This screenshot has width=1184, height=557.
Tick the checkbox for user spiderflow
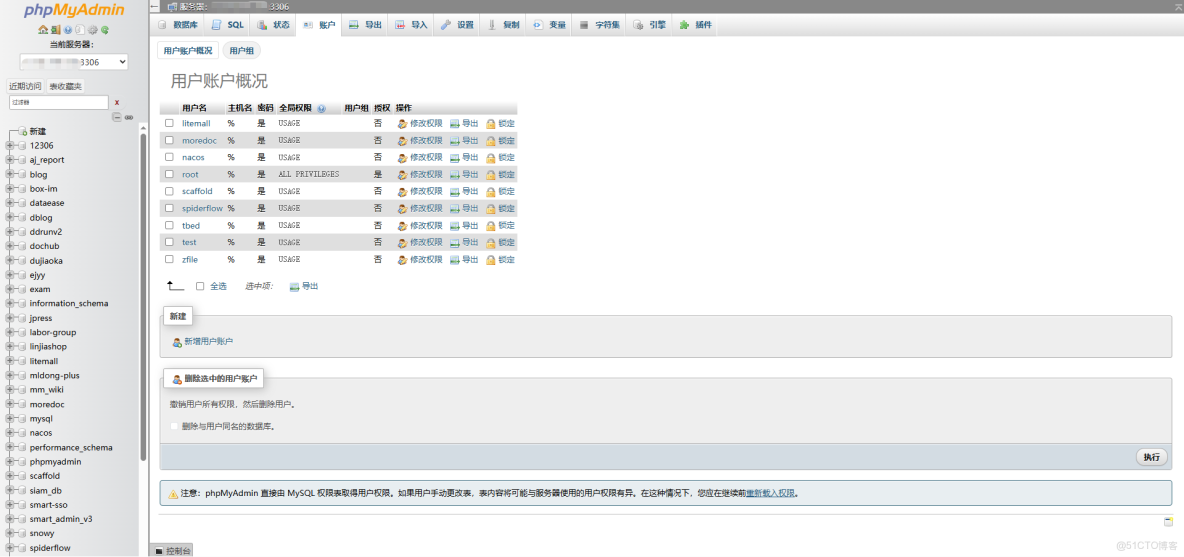coord(169,208)
